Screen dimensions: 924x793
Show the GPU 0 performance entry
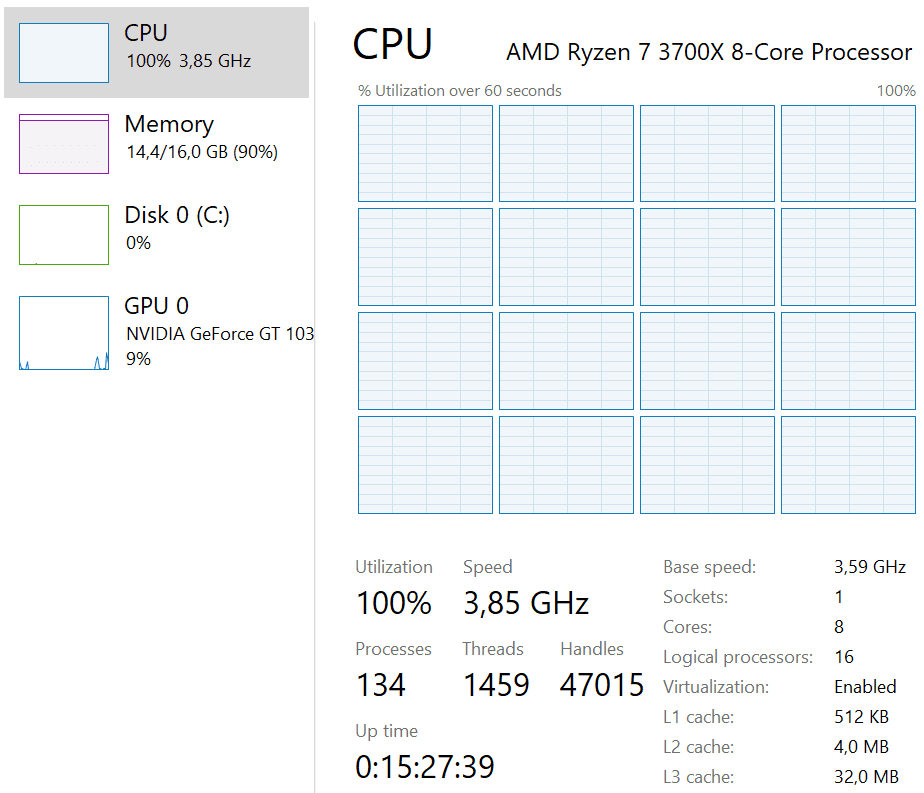coord(156,306)
